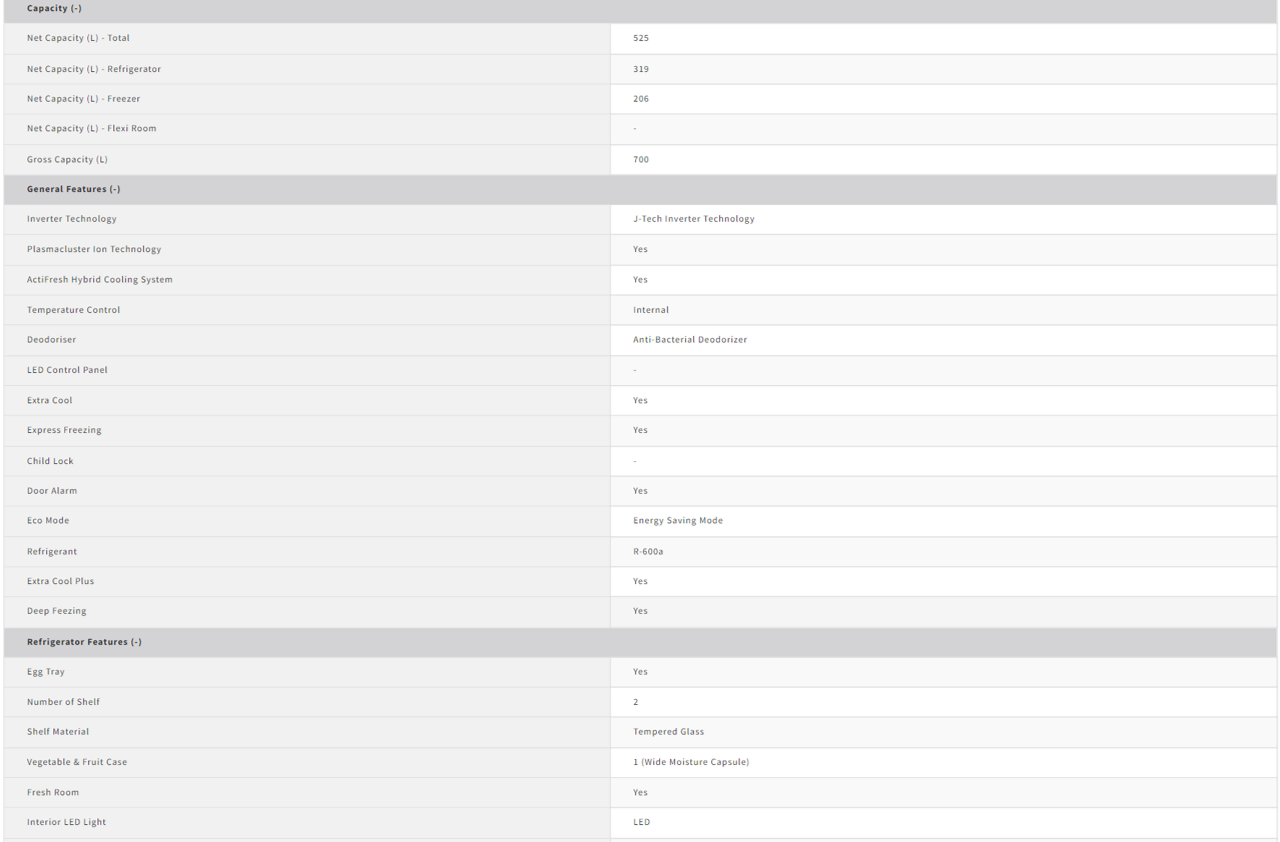
Task: Collapse the Capacity section header
Action: [54, 8]
